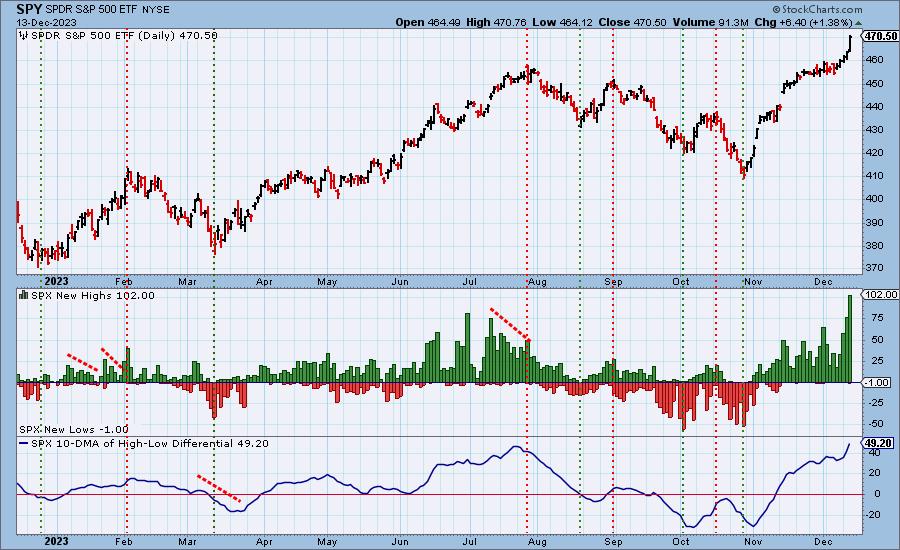The image size is (900, 550).
Task: Click the 370 price axis label
Action: tap(875, 268)
